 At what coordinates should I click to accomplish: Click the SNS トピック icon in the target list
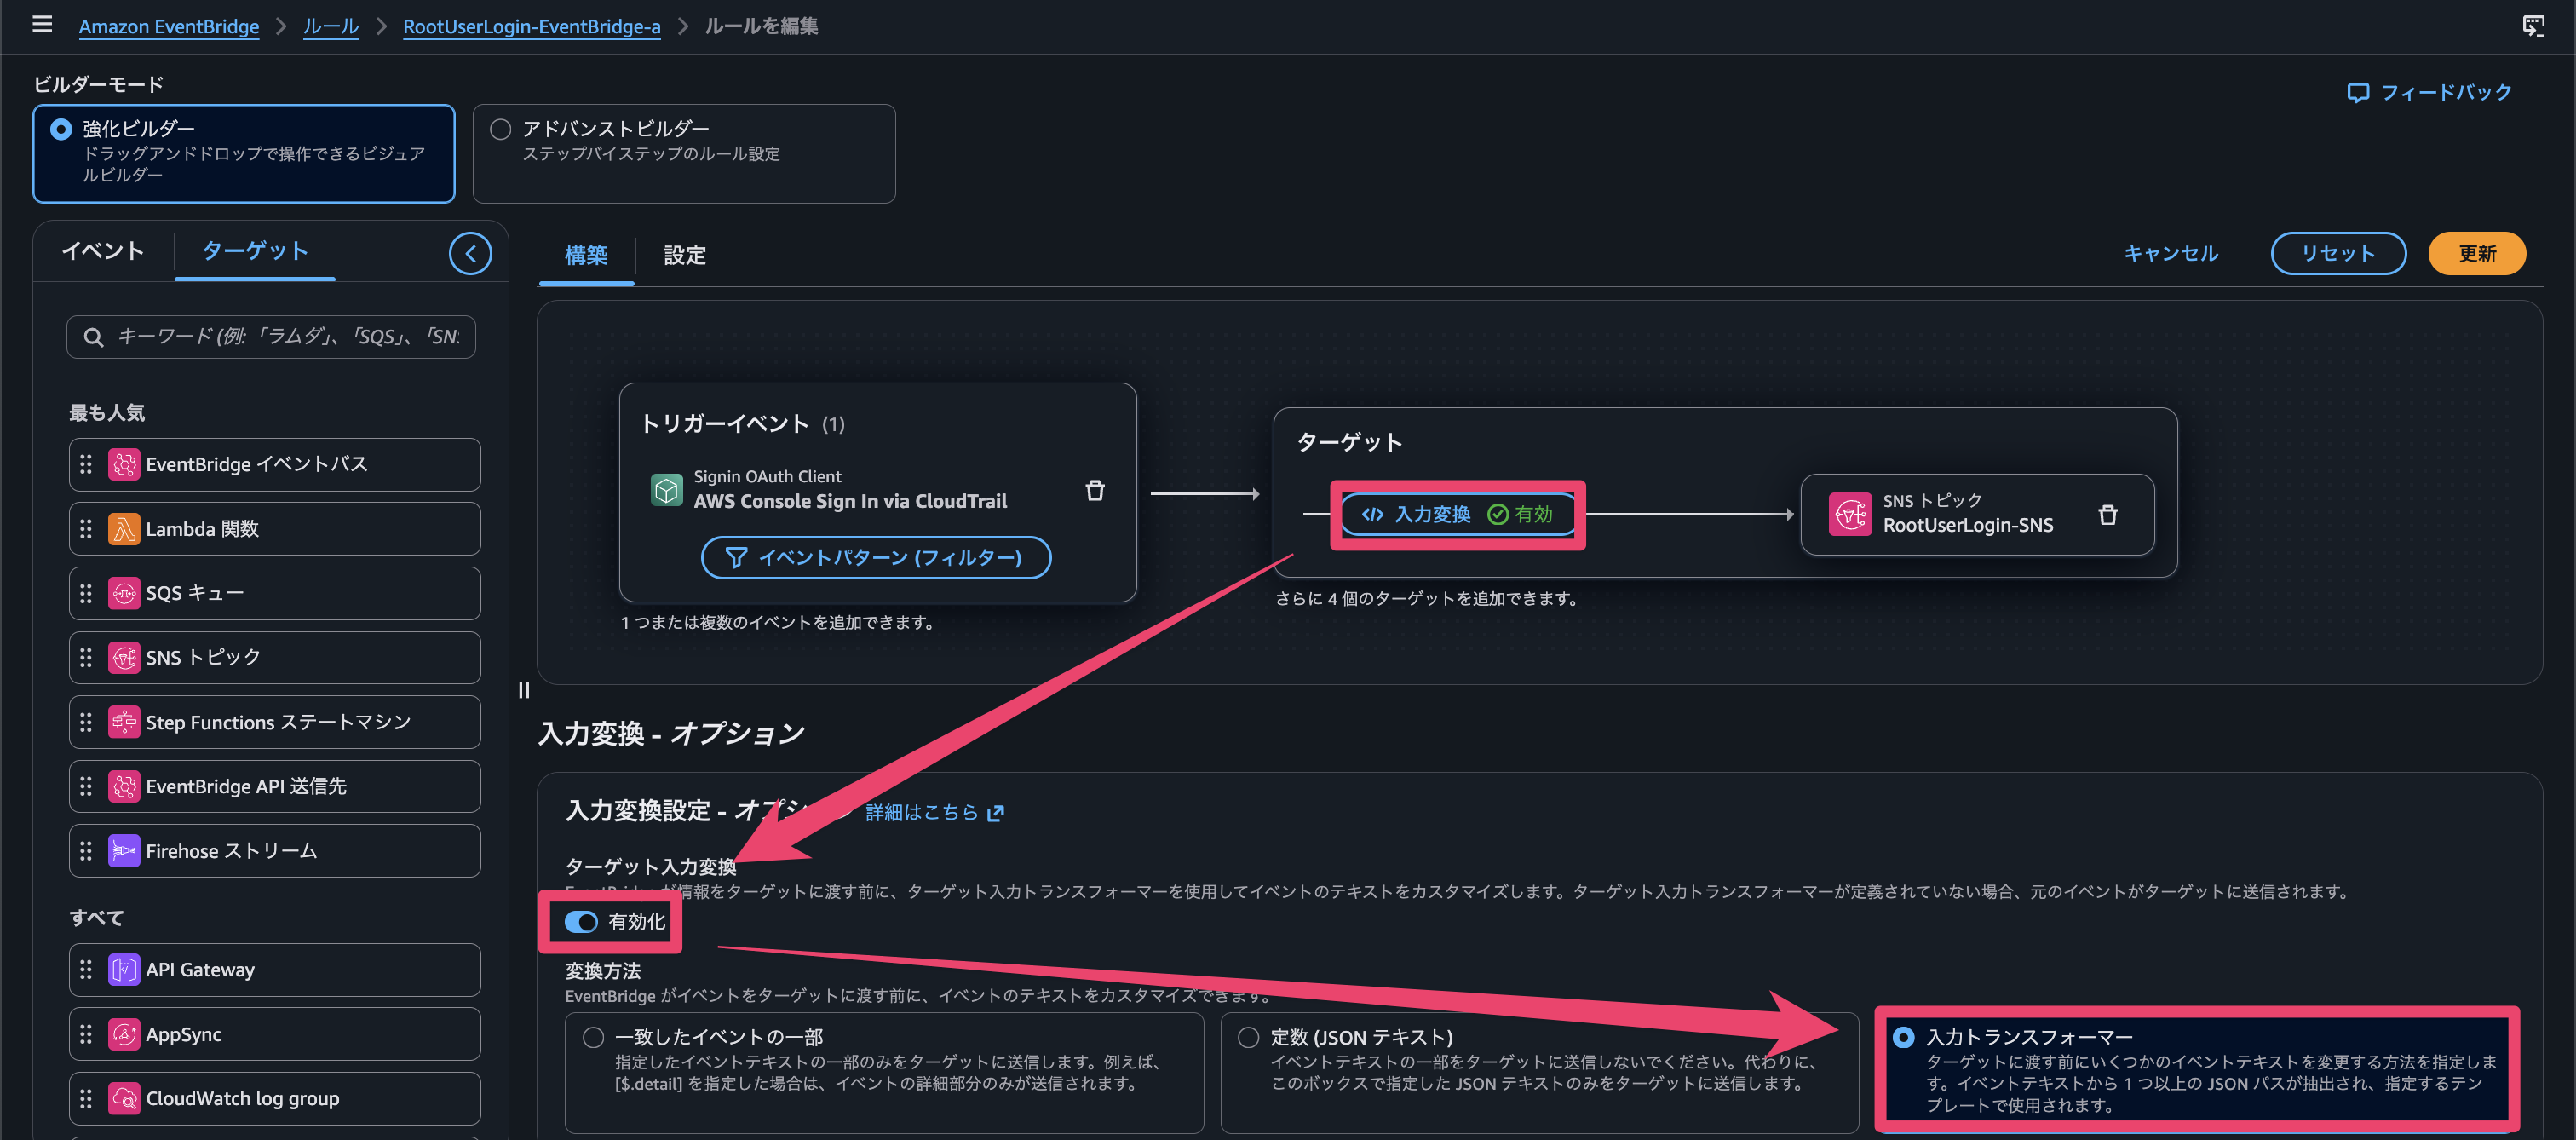point(124,658)
